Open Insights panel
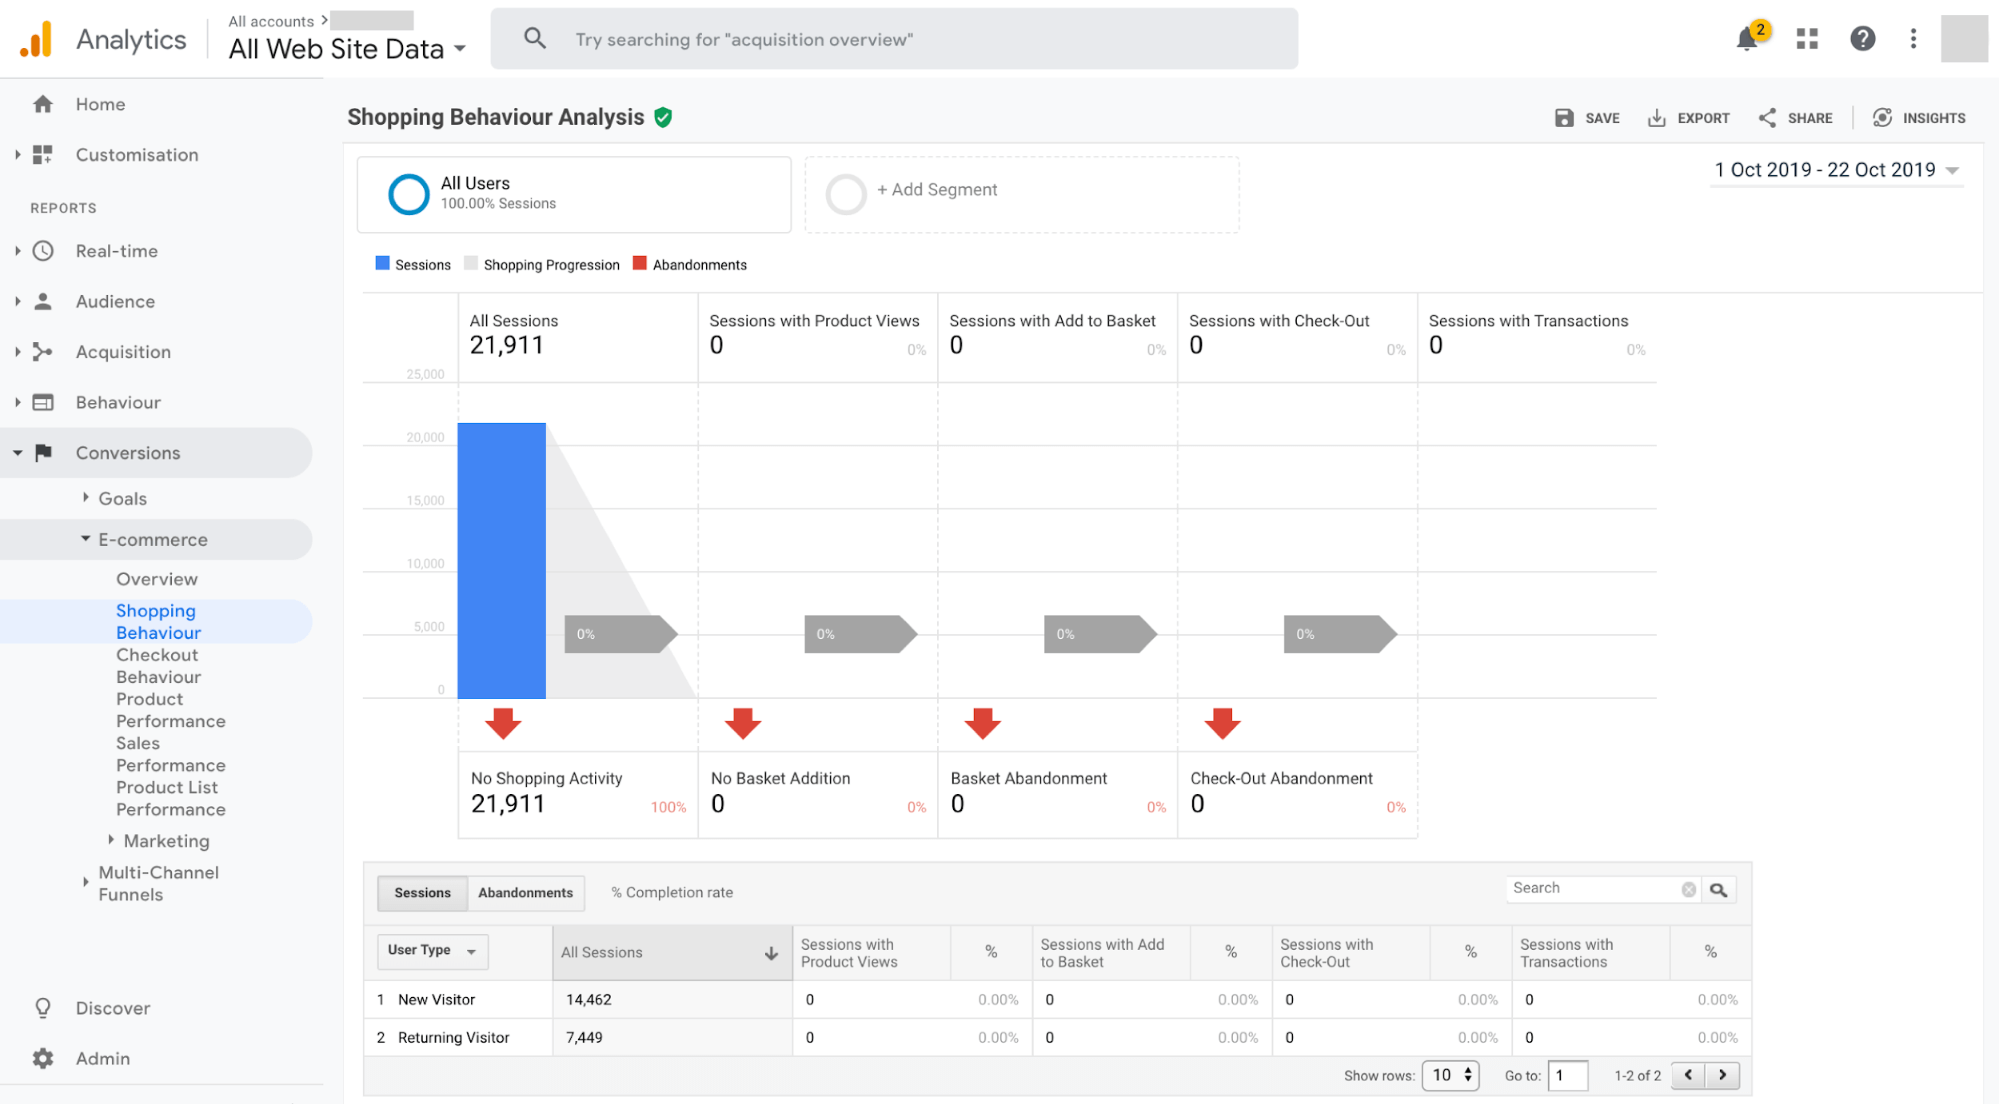This screenshot has height=1105, width=1999. pyautogui.click(x=1919, y=117)
